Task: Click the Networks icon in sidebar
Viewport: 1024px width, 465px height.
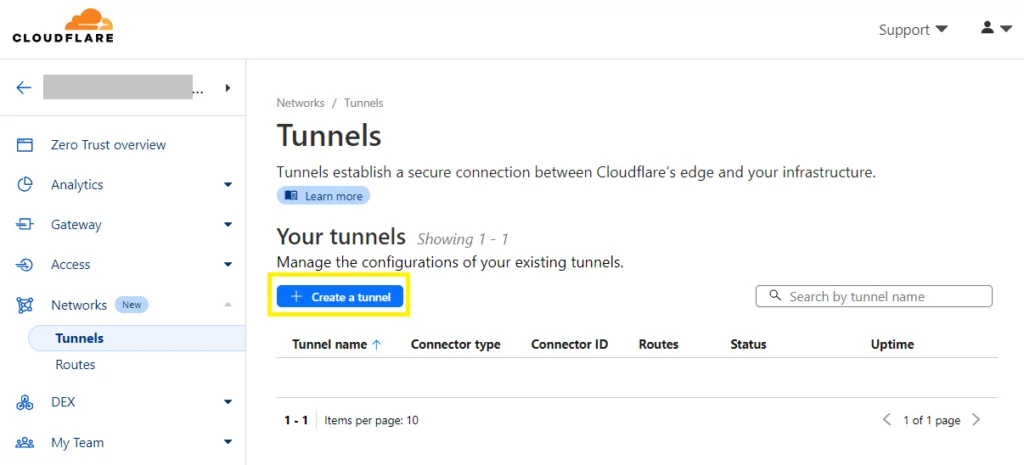Action: [x=25, y=305]
